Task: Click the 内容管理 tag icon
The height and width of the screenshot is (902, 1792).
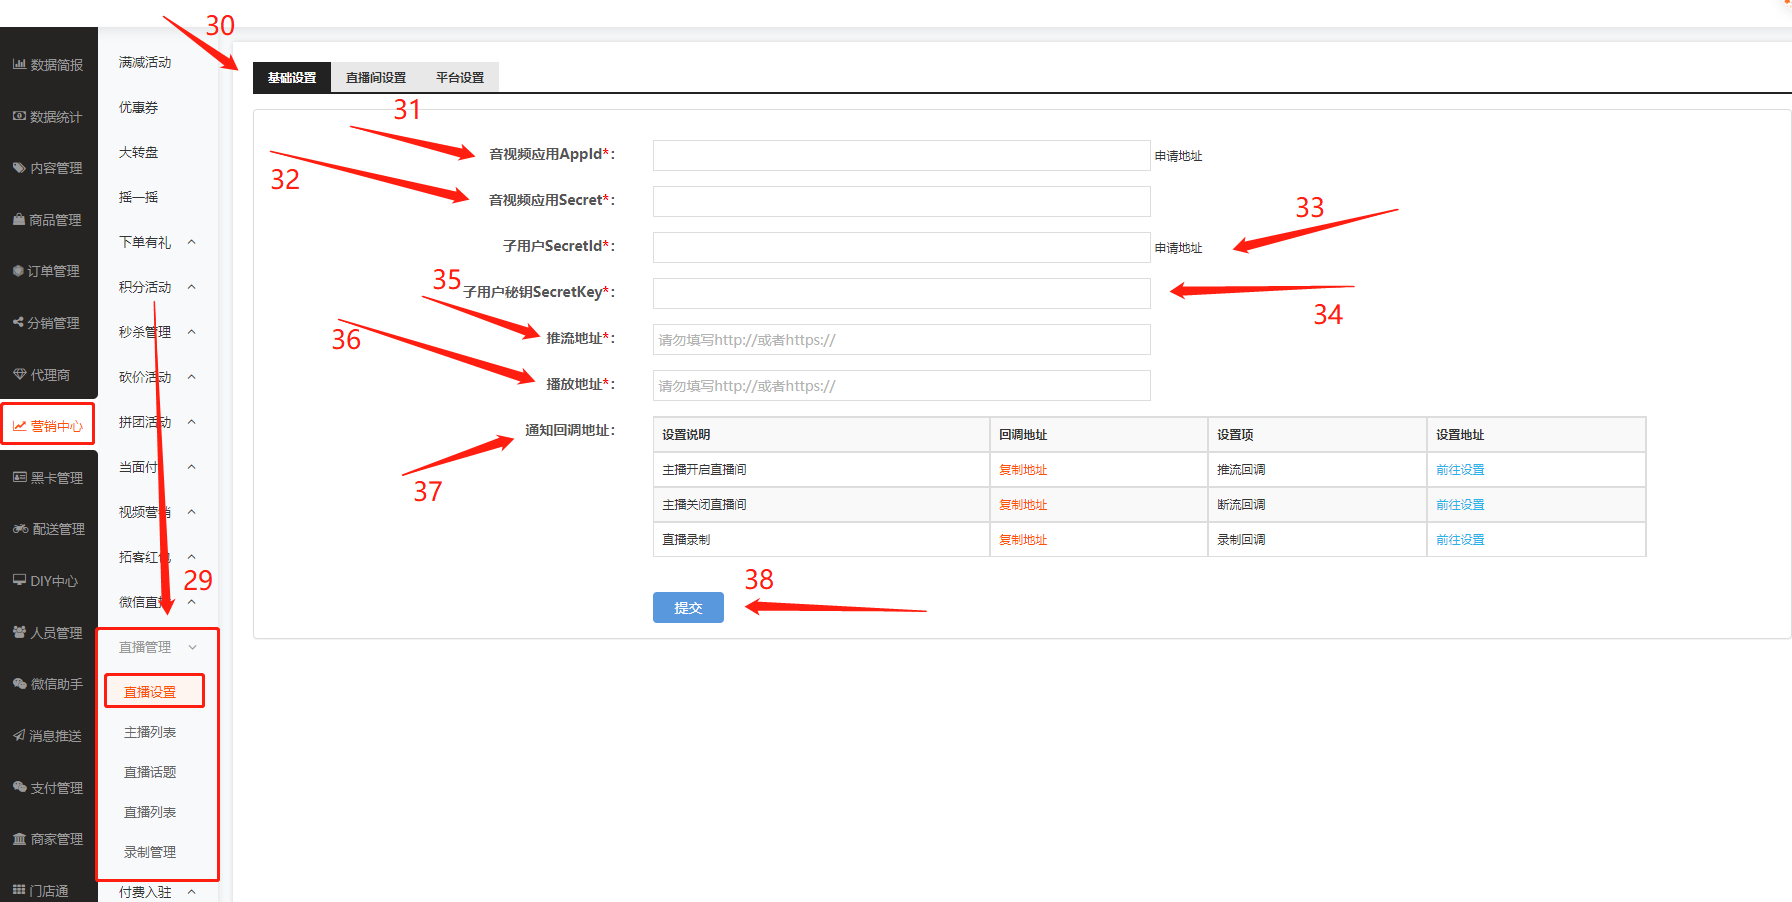Action: [19, 168]
